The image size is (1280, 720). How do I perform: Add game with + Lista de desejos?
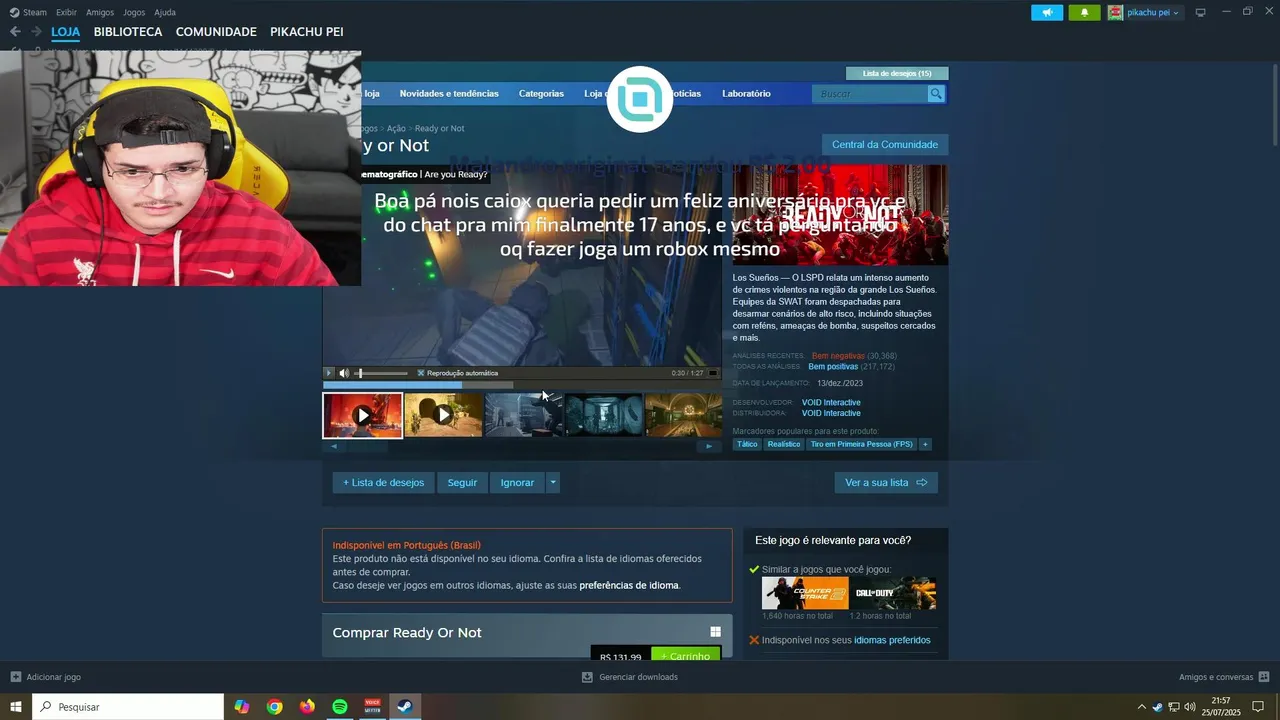384,483
